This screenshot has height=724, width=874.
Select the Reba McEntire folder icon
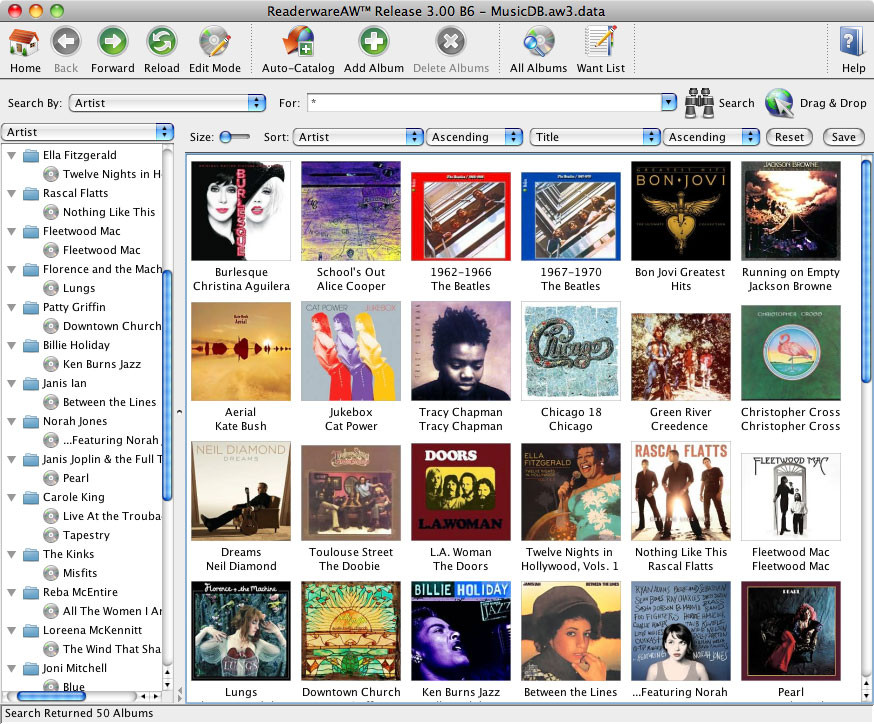point(31,592)
